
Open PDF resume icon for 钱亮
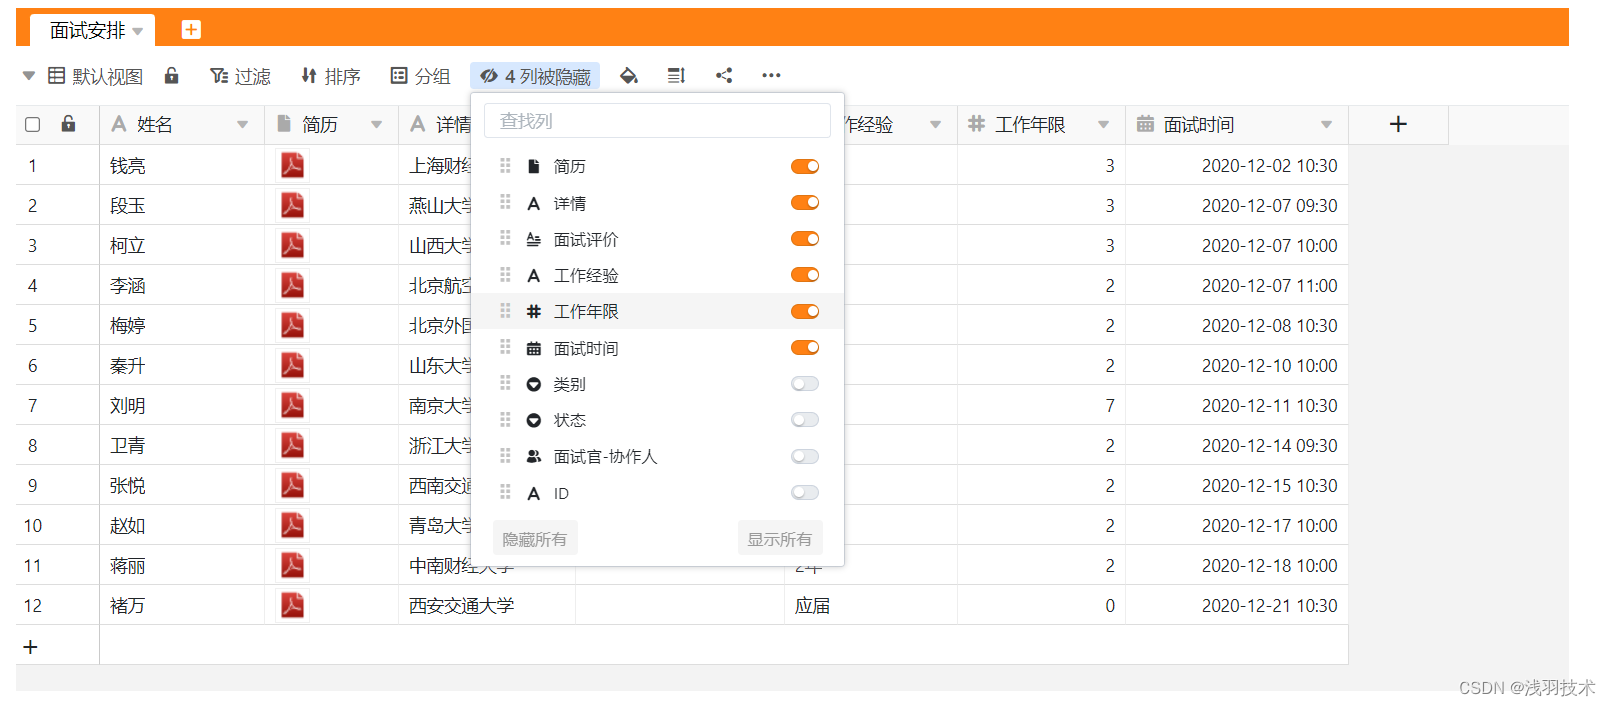click(x=292, y=165)
